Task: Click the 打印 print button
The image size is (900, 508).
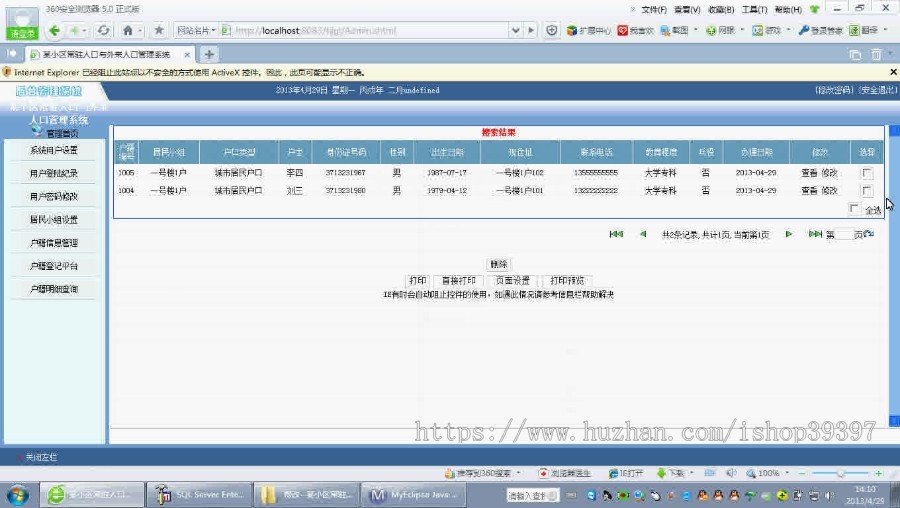Action: [x=417, y=280]
